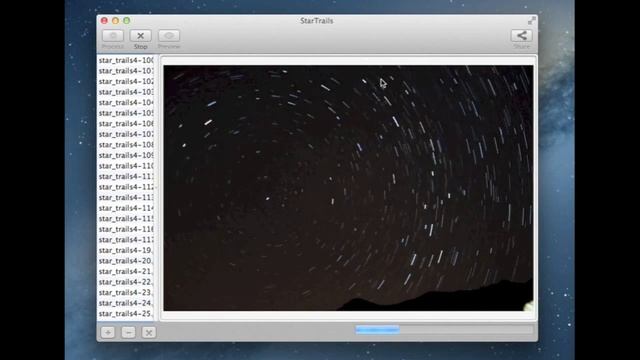Select file star_trails4-111 in list
Image resolution: width=640 pixels, height=360 pixels.
tap(126, 177)
